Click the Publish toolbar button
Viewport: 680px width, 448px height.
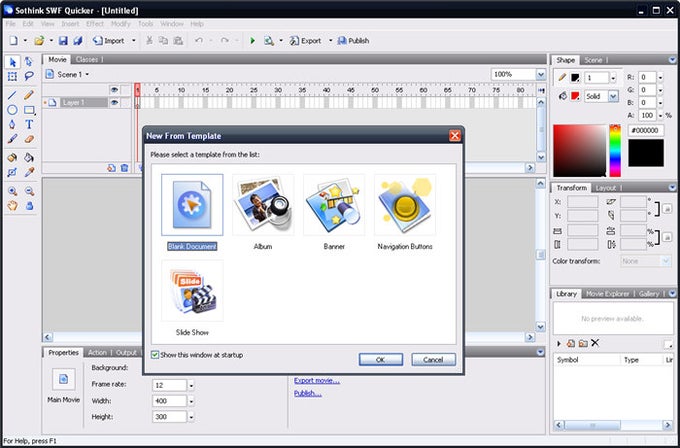(x=353, y=41)
